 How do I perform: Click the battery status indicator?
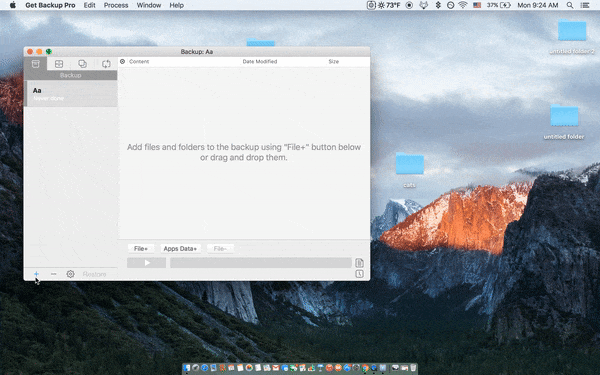pos(499,5)
